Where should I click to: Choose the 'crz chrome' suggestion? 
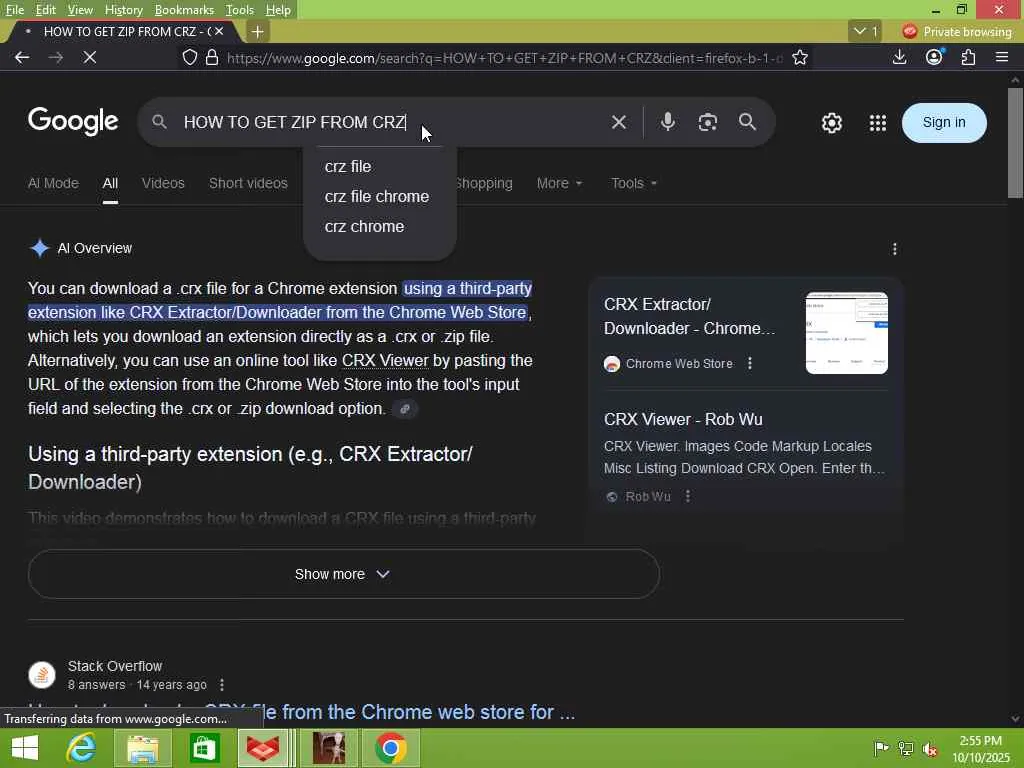point(379,227)
